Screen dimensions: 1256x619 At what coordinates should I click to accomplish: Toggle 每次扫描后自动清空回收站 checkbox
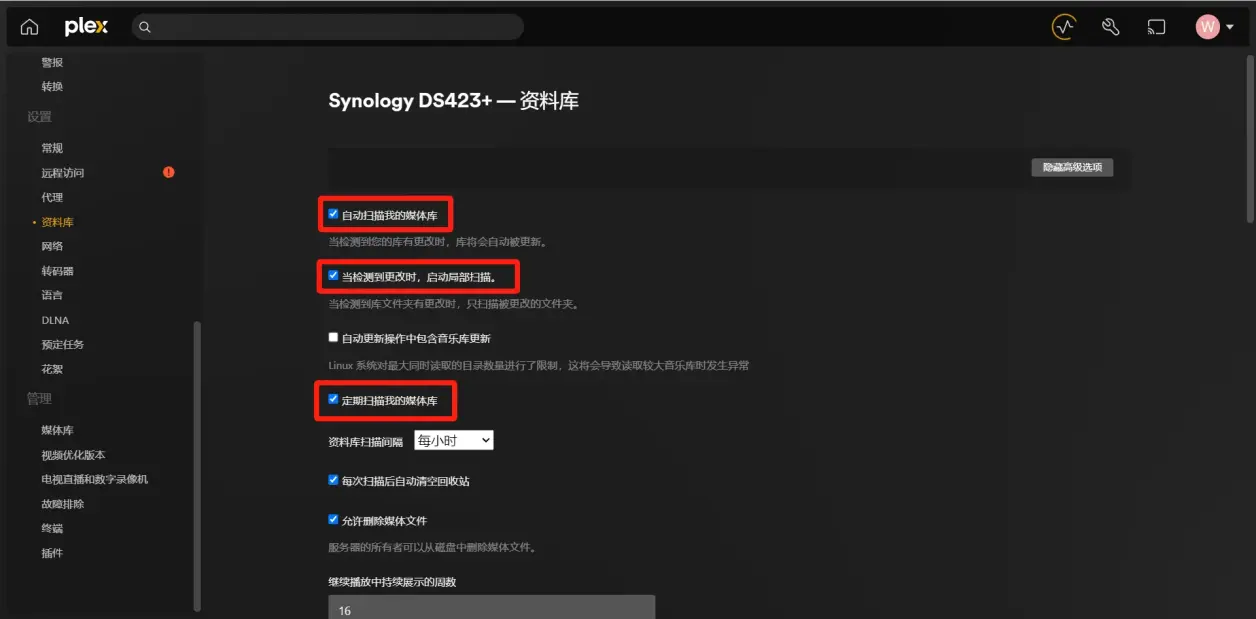(334, 480)
